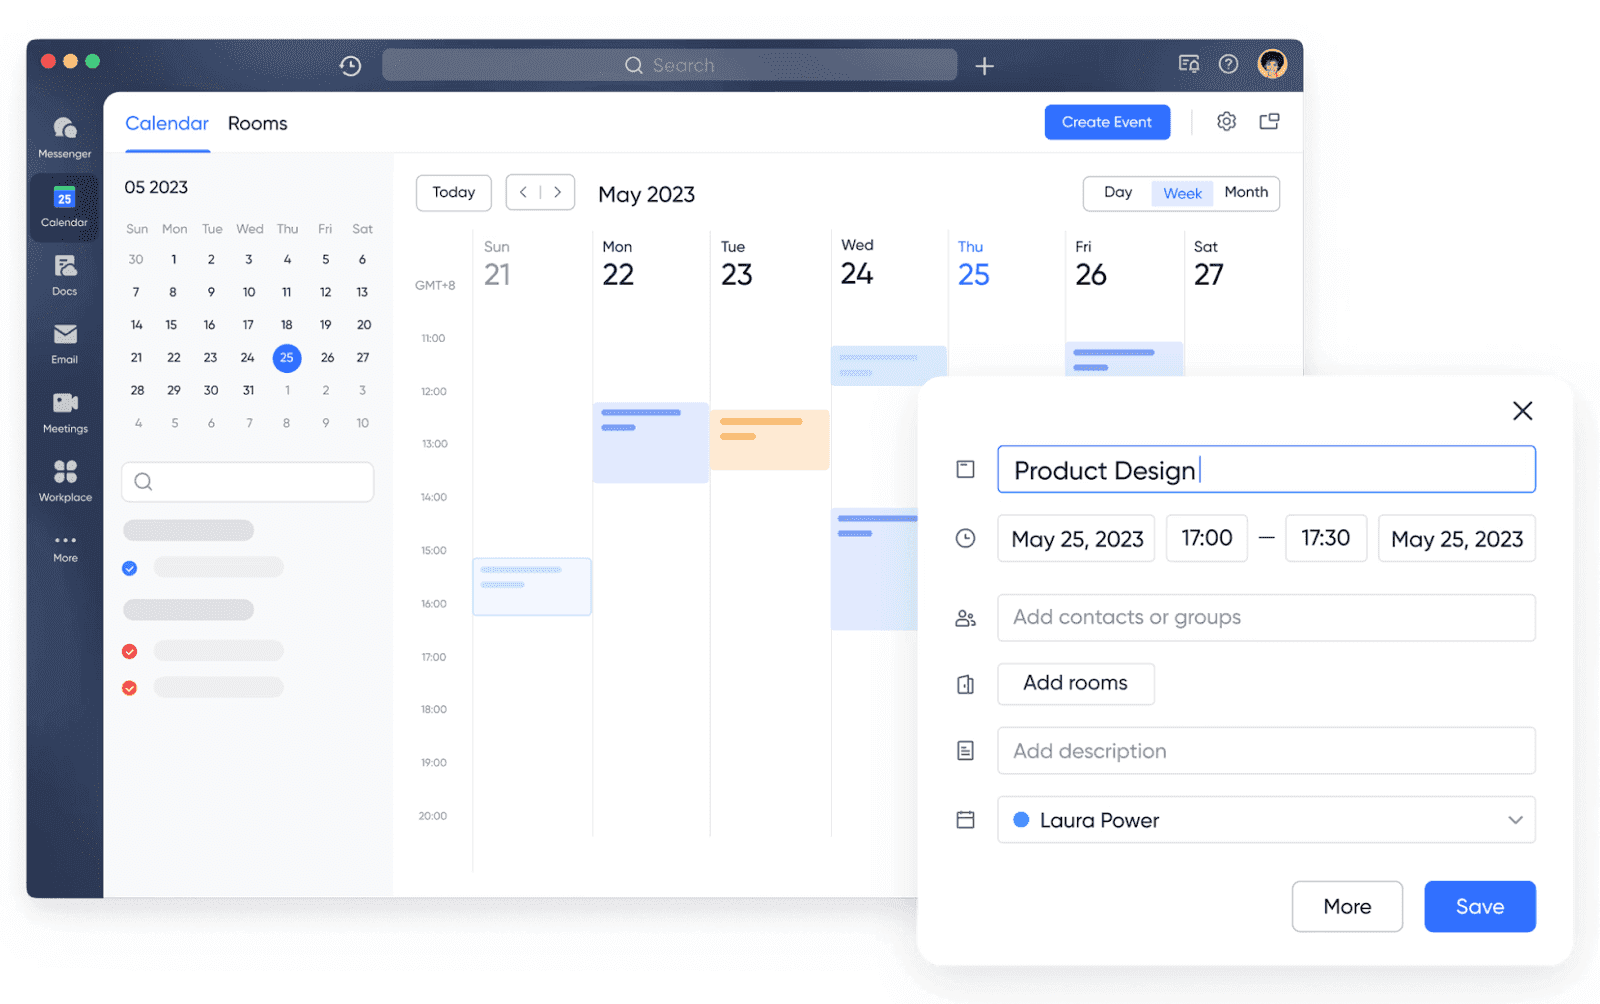Uncheck the second red calendar checkbox
The width and height of the screenshot is (1600, 1004).
coord(129,687)
